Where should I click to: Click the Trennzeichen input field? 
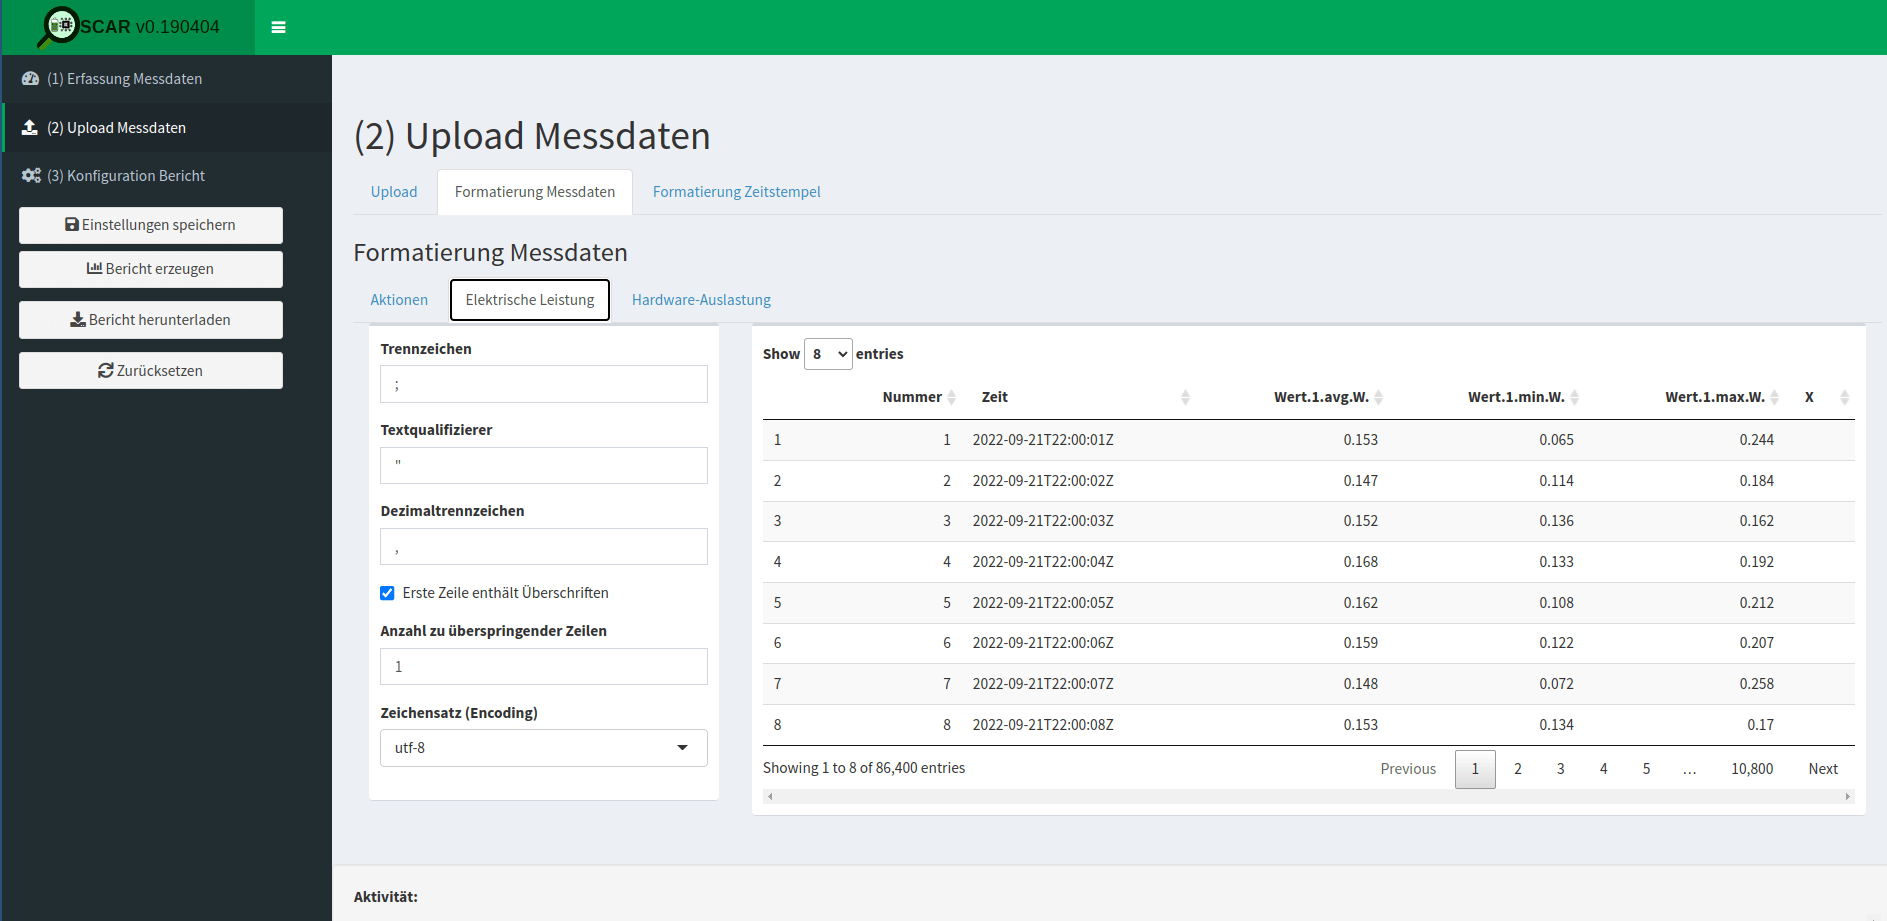[543, 384]
